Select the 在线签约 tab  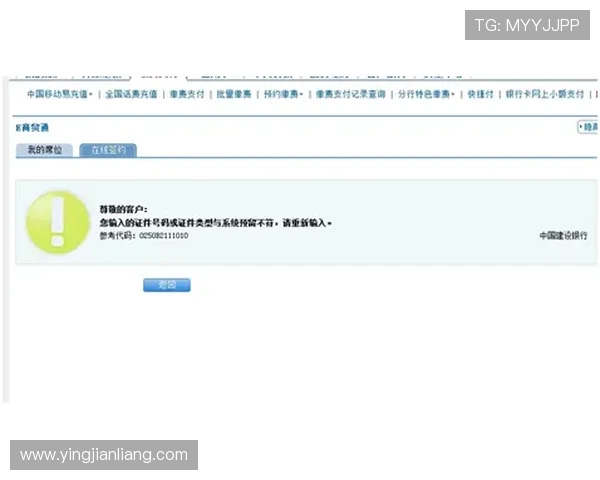click(108, 150)
